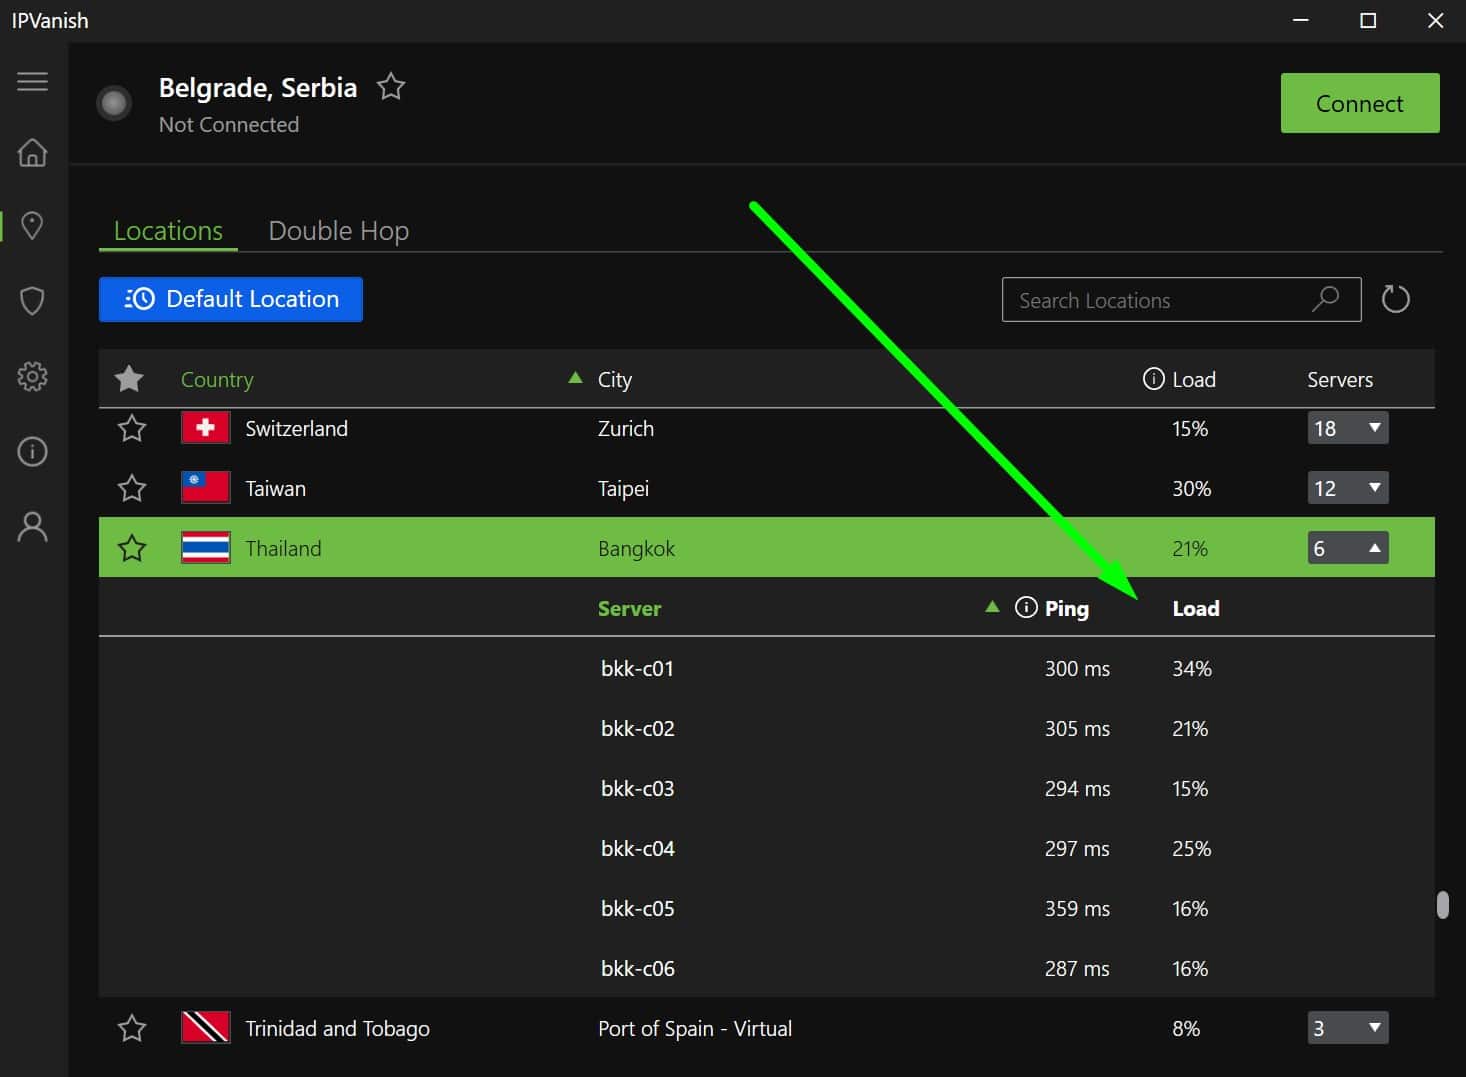Click the Taiwan flag icon

(206, 488)
